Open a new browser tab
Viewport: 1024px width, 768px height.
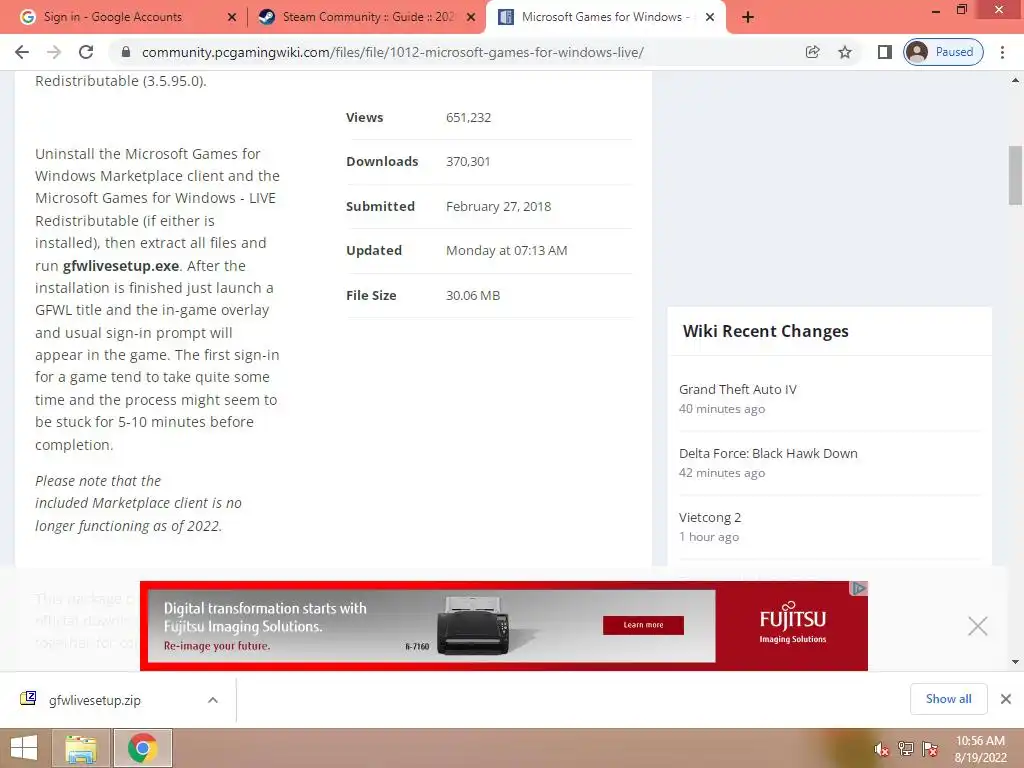[748, 17]
